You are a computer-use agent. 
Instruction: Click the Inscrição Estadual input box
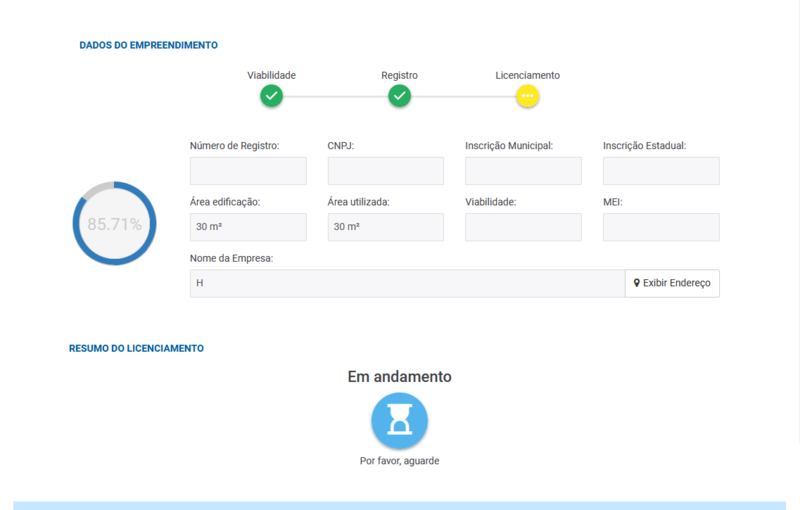tap(661, 171)
